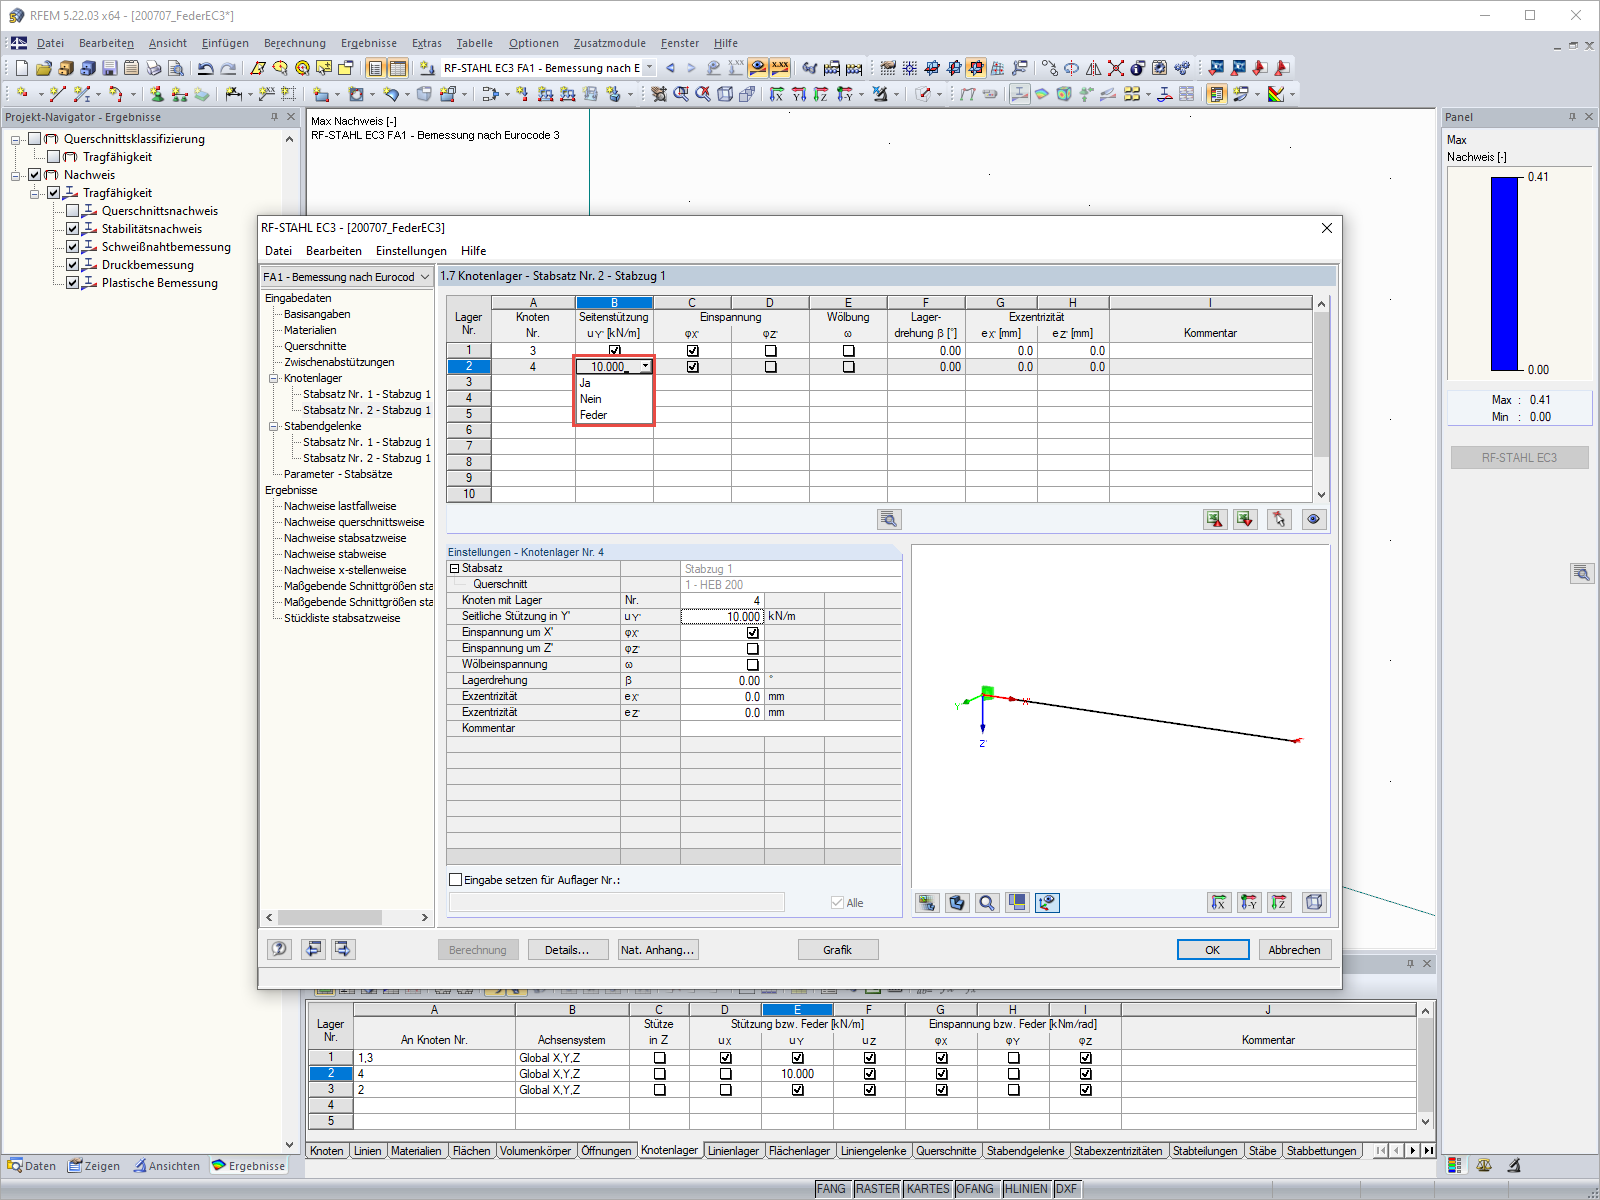Check Wölbung ω for Lager 1
Screen dimensions: 1600x1200
click(848, 350)
